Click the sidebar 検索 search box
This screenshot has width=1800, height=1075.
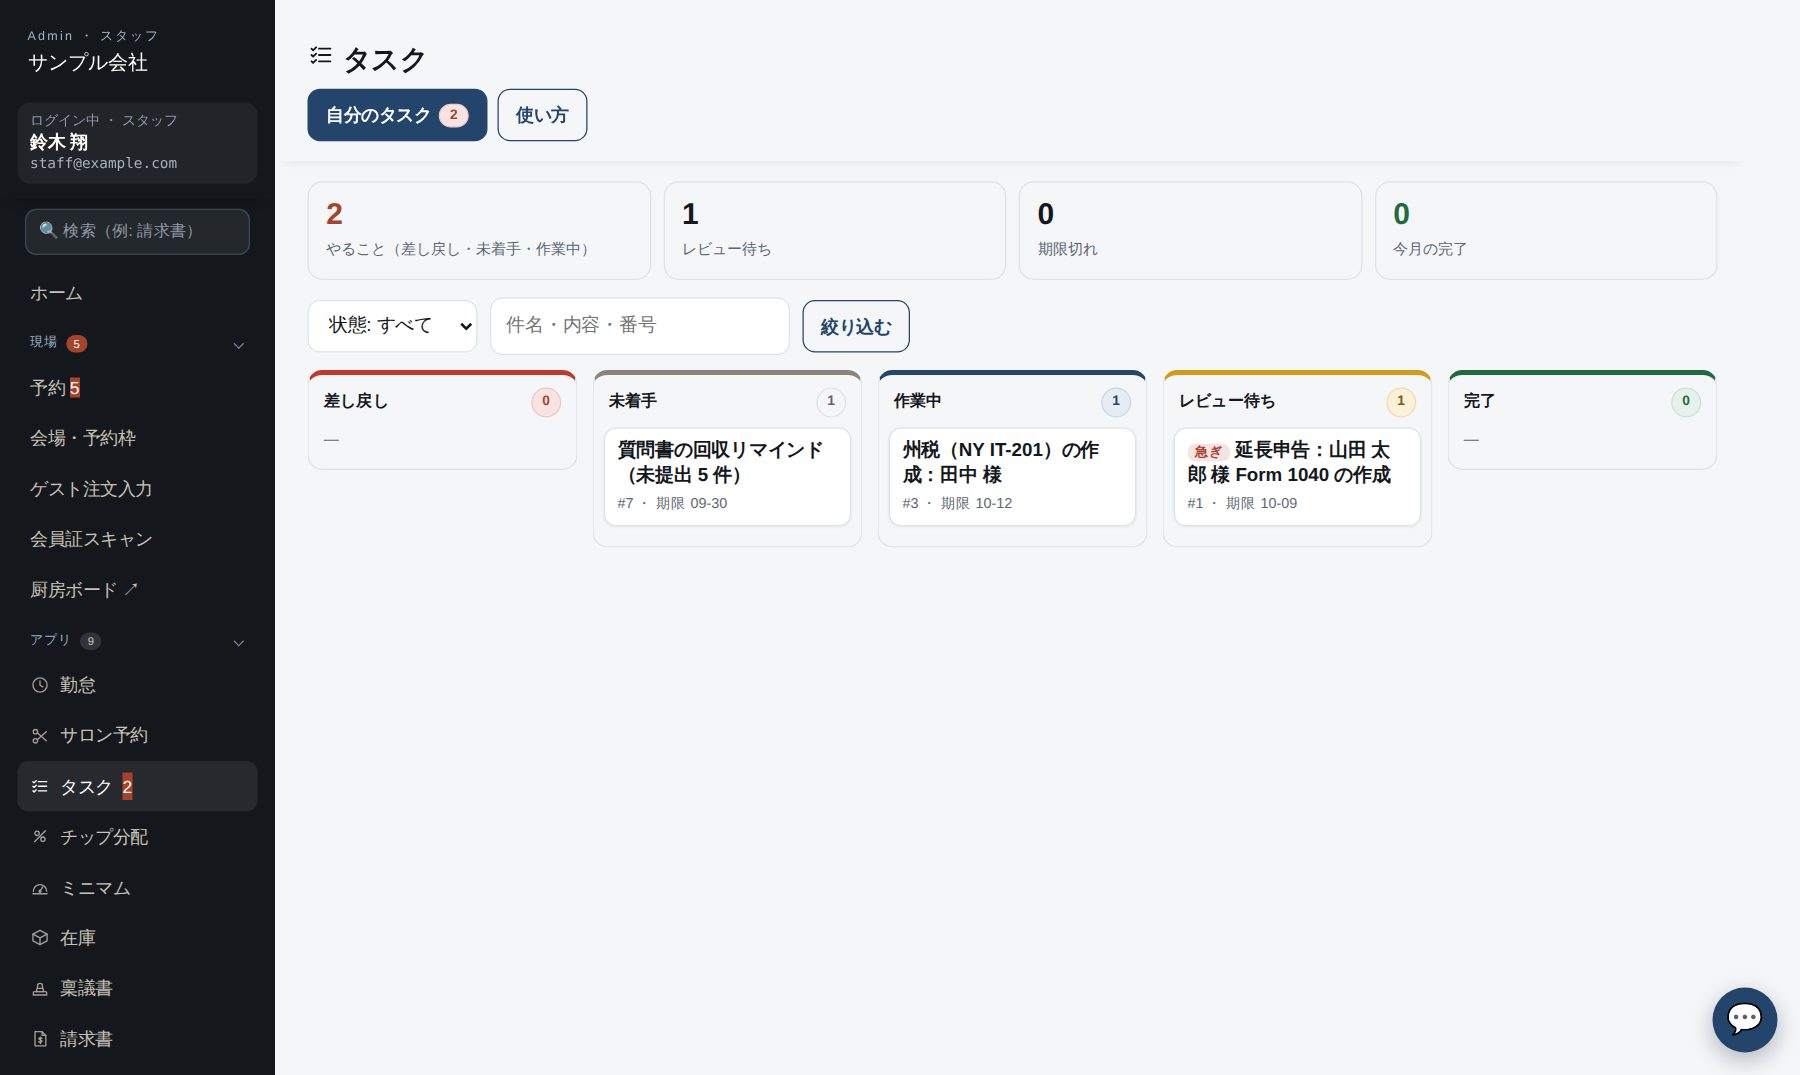coord(137,231)
